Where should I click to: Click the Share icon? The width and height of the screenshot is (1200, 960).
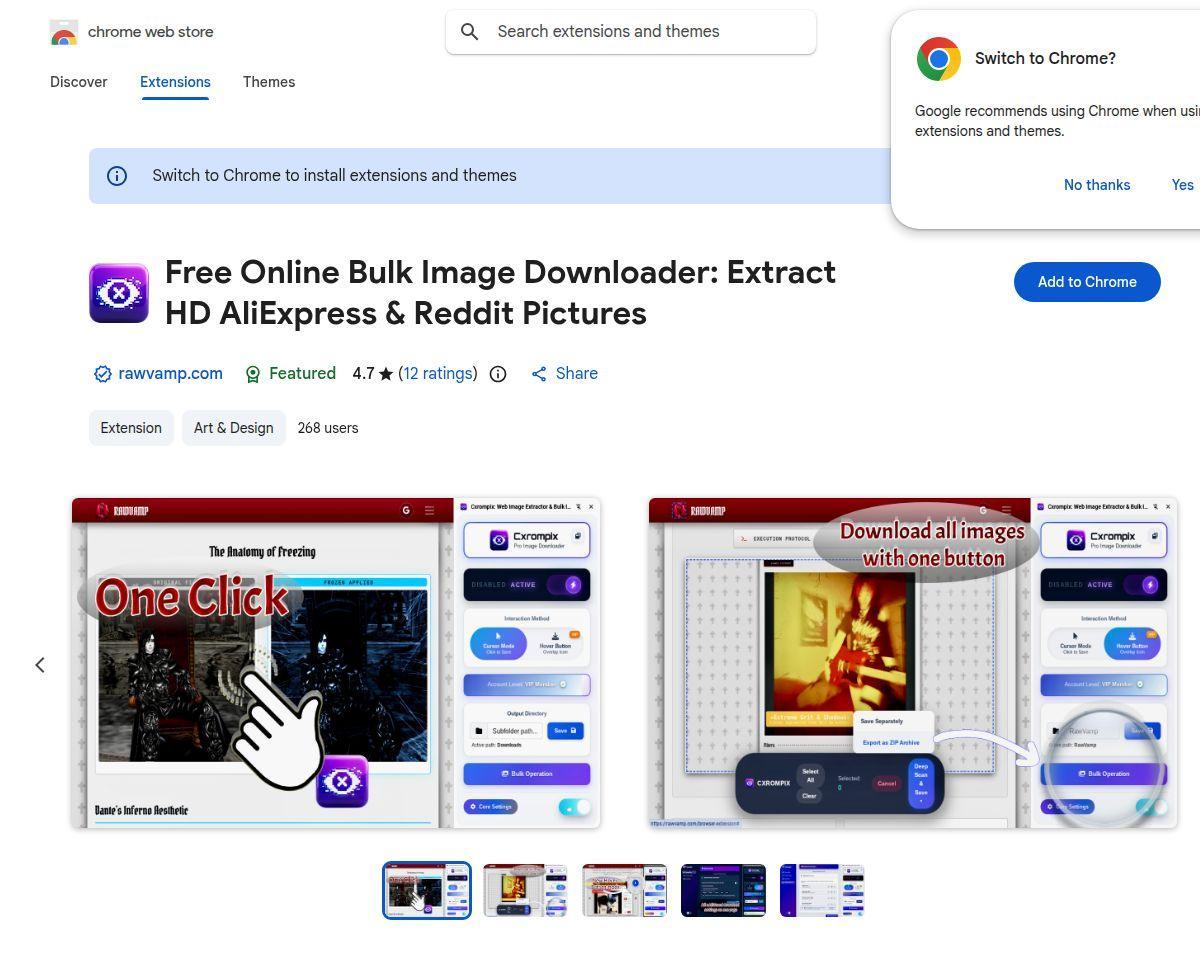pyautogui.click(x=539, y=374)
